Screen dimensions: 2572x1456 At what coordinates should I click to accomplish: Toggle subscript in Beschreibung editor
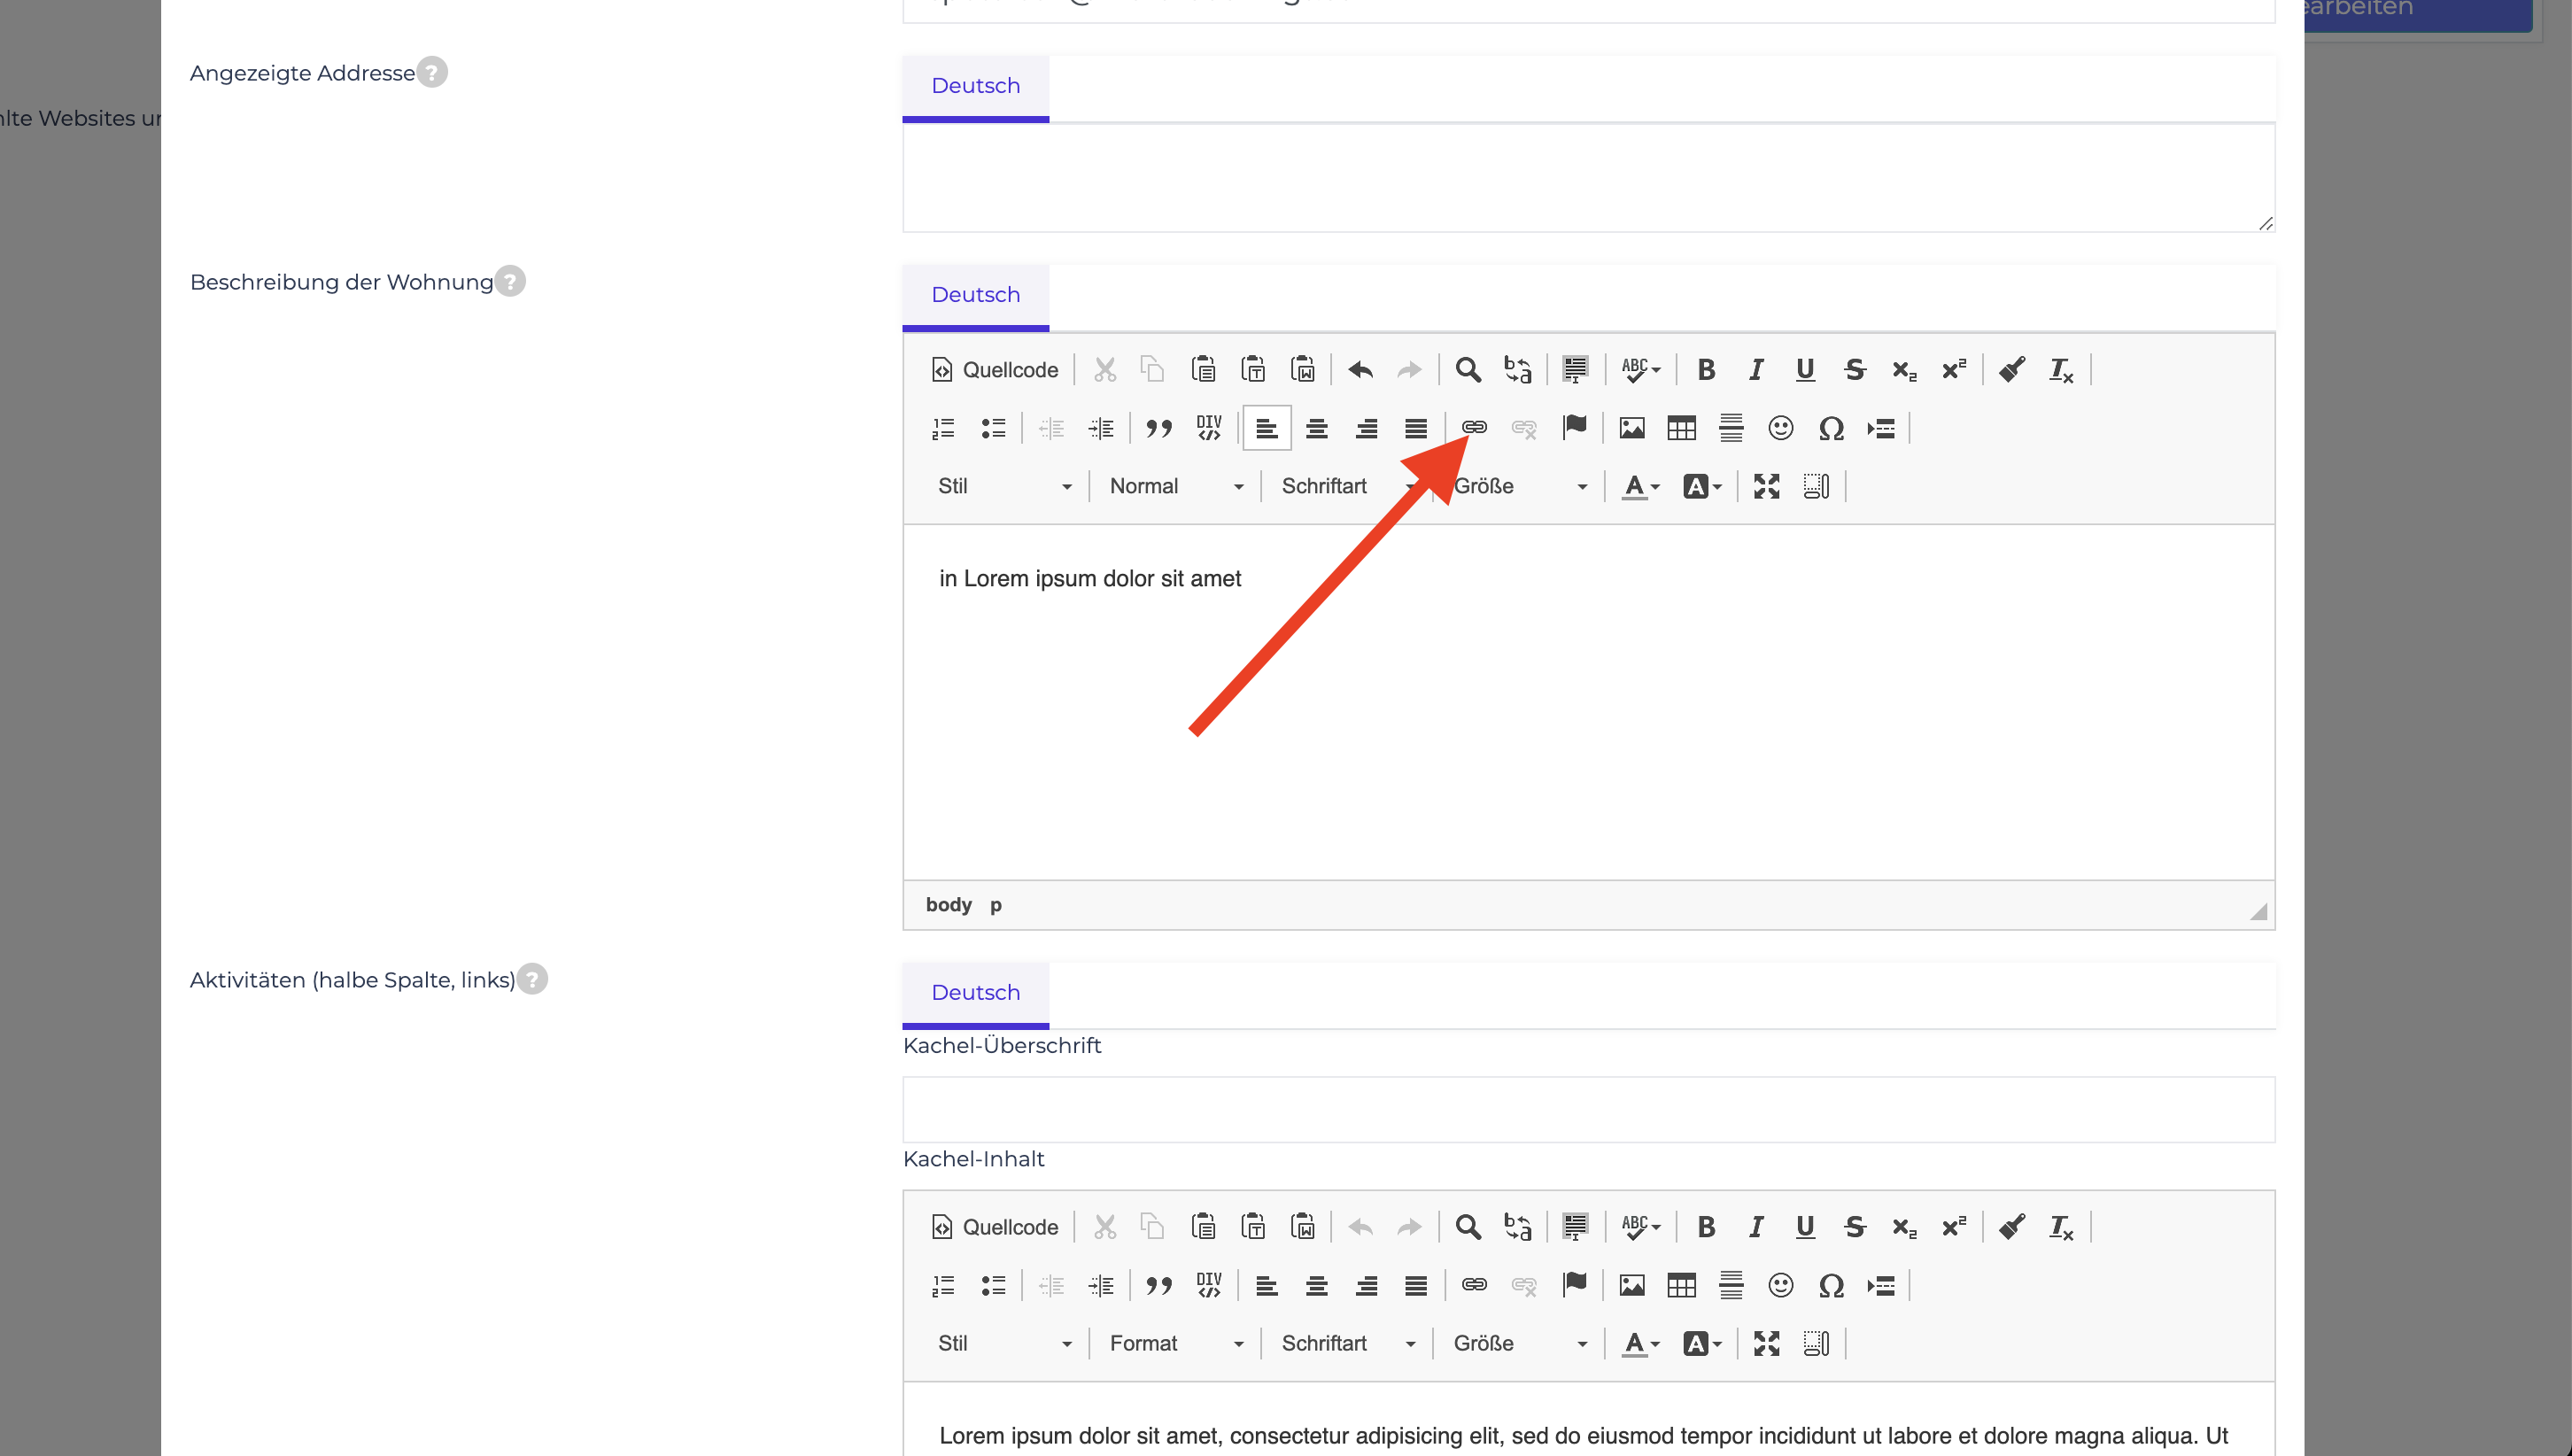coord(1904,370)
